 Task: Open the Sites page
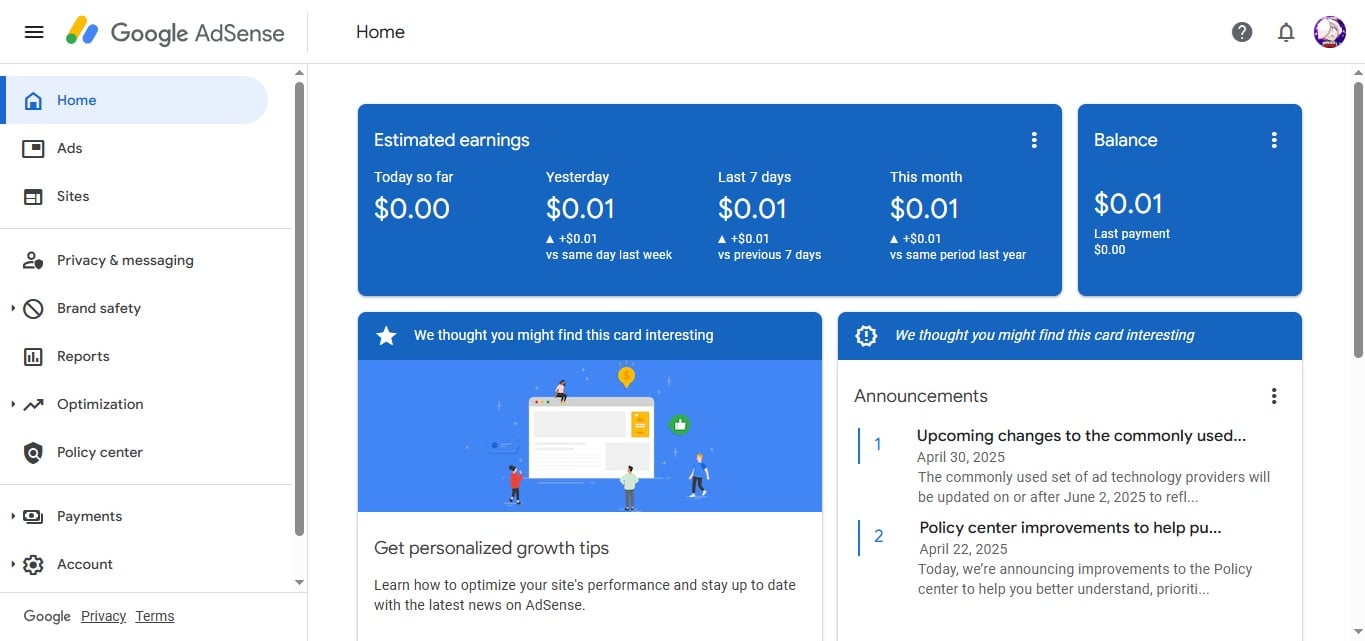(x=72, y=196)
